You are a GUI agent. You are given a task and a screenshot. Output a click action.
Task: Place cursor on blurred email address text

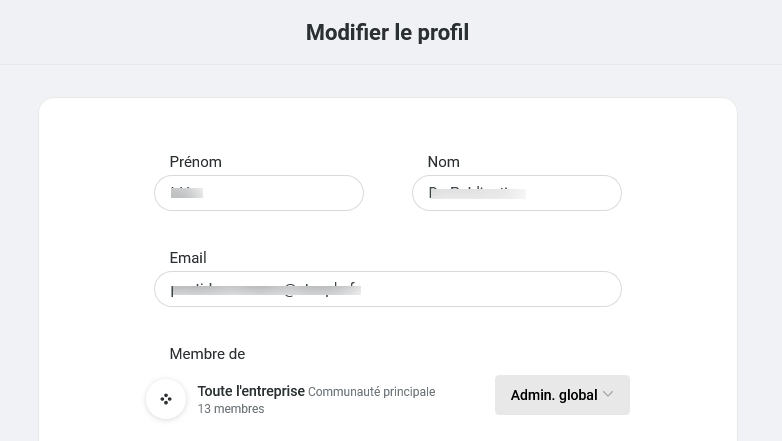point(266,289)
